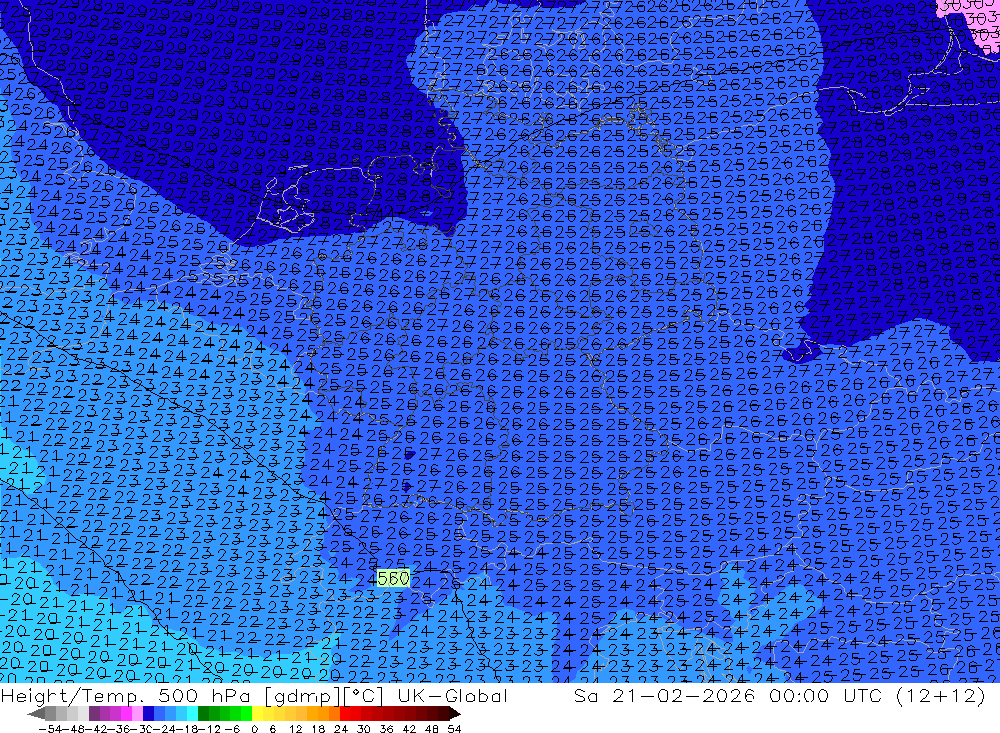The height and width of the screenshot is (733, 1000).
Task: Click the '(12+12)' forecast offset text
Action: pyautogui.click(x=941, y=696)
